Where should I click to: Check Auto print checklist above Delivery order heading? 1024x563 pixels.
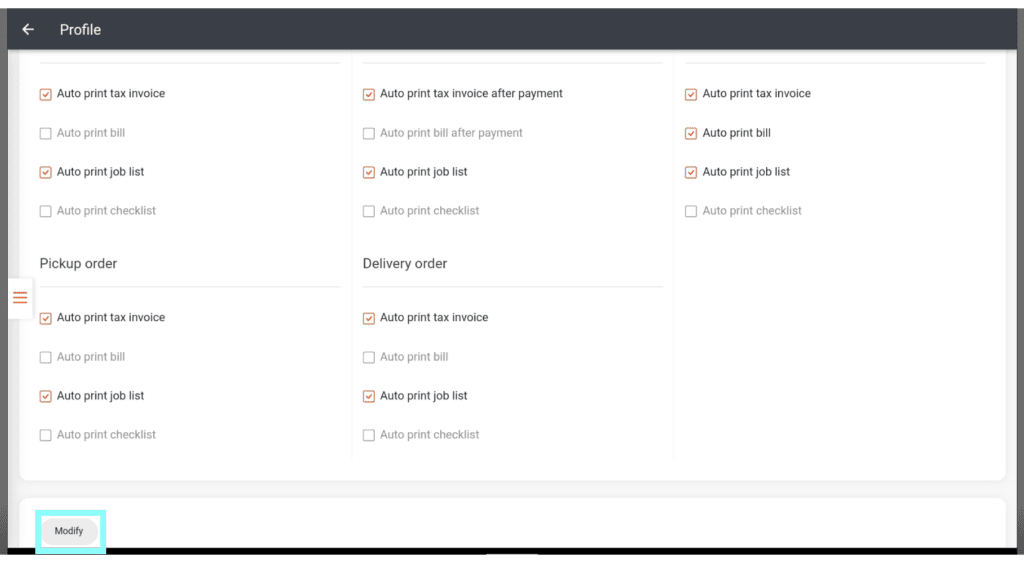(369, 211)
